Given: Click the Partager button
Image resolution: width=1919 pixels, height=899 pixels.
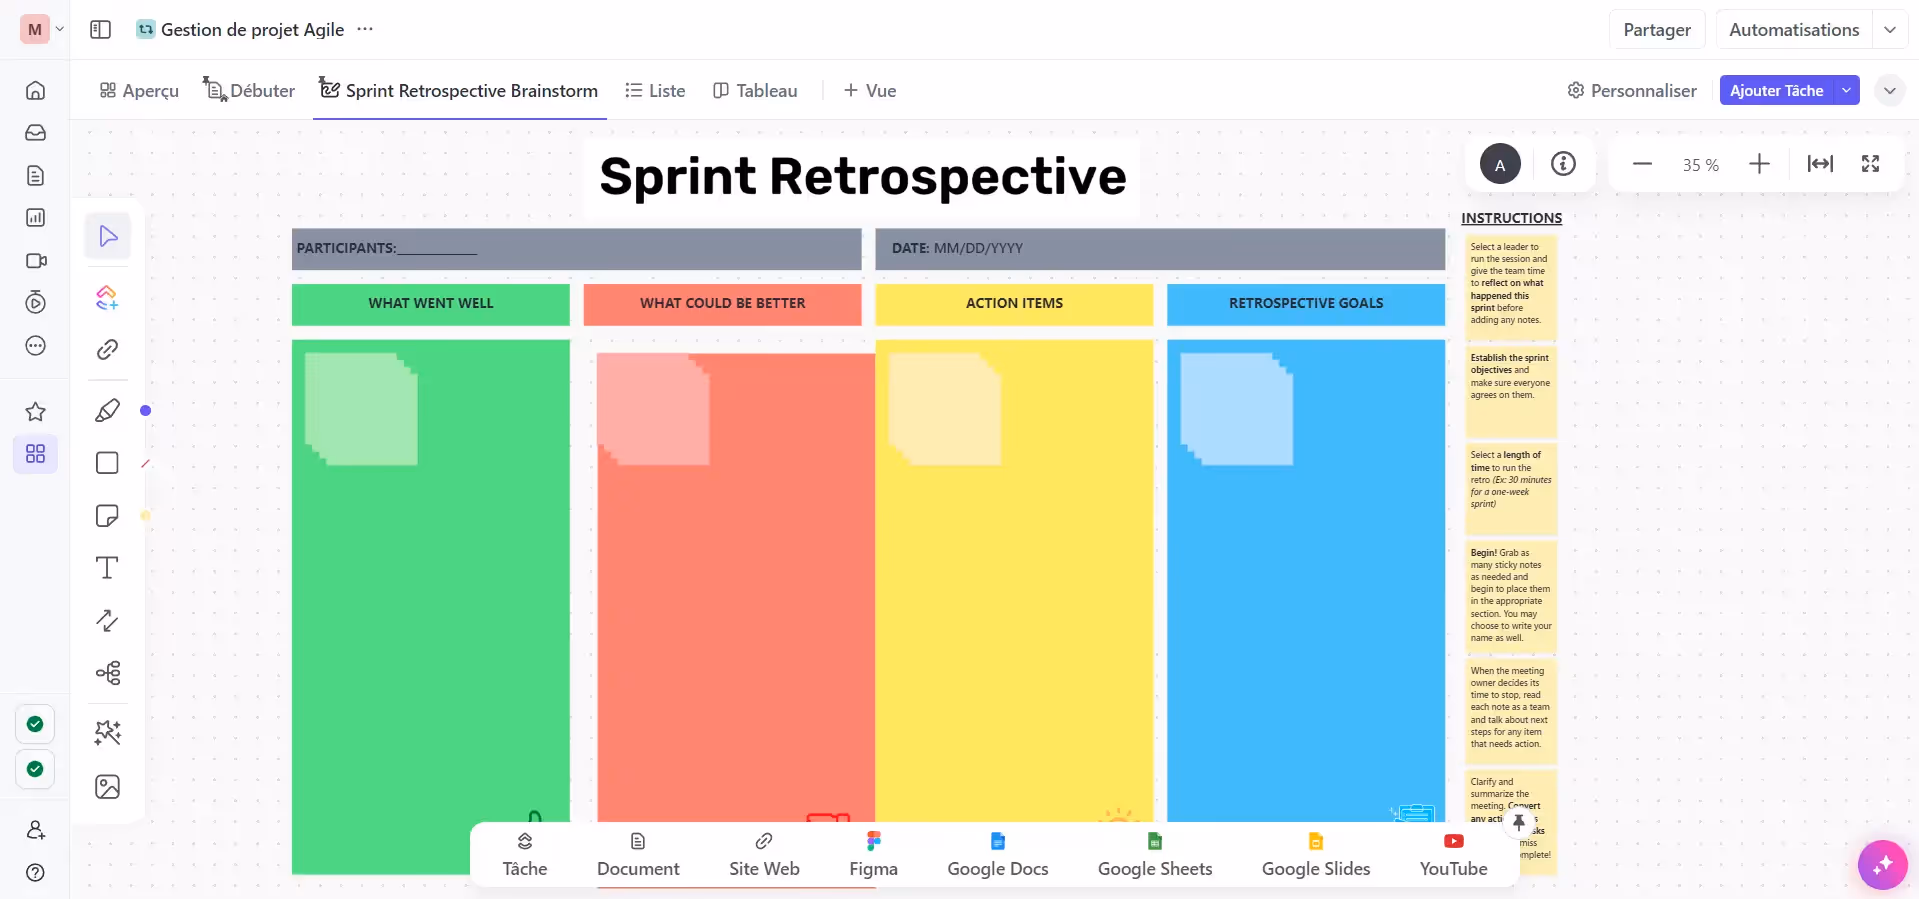Looking at the screenshot, I should 1656,30.
